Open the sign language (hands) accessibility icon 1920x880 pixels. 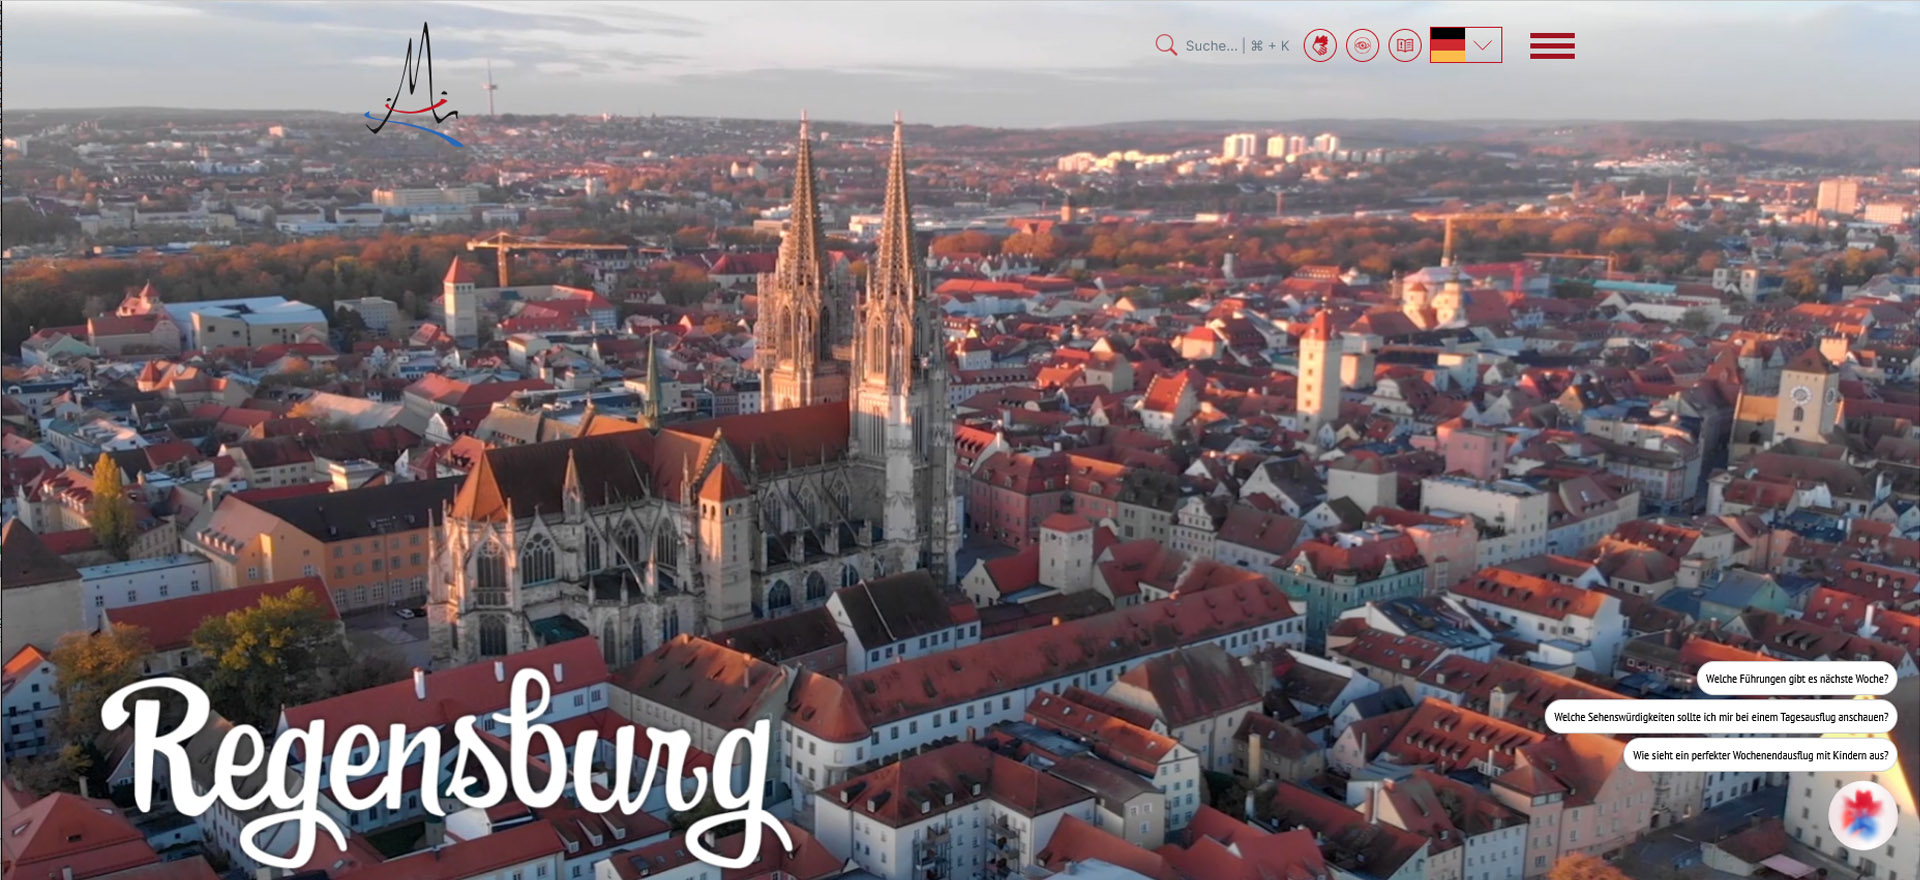click(1320, 45)
